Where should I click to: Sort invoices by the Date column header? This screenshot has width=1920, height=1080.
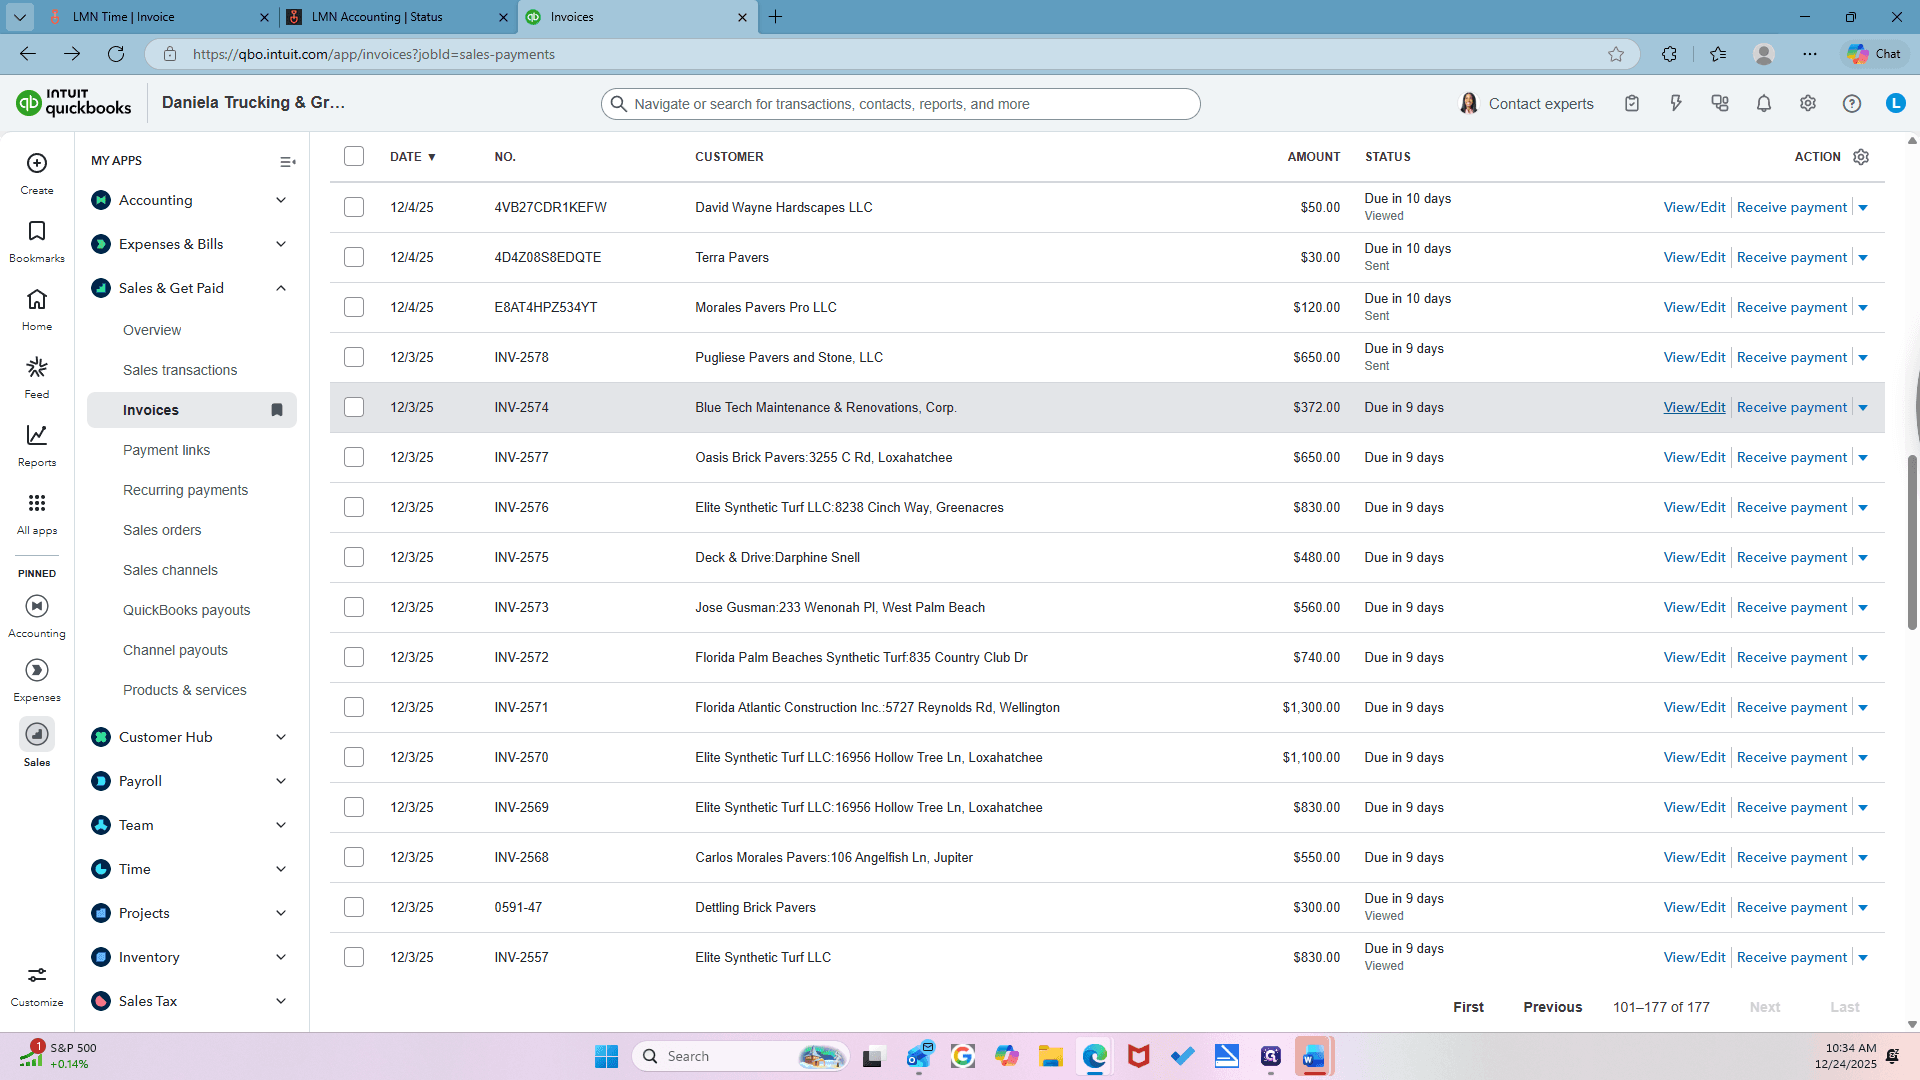coord(412,157)
